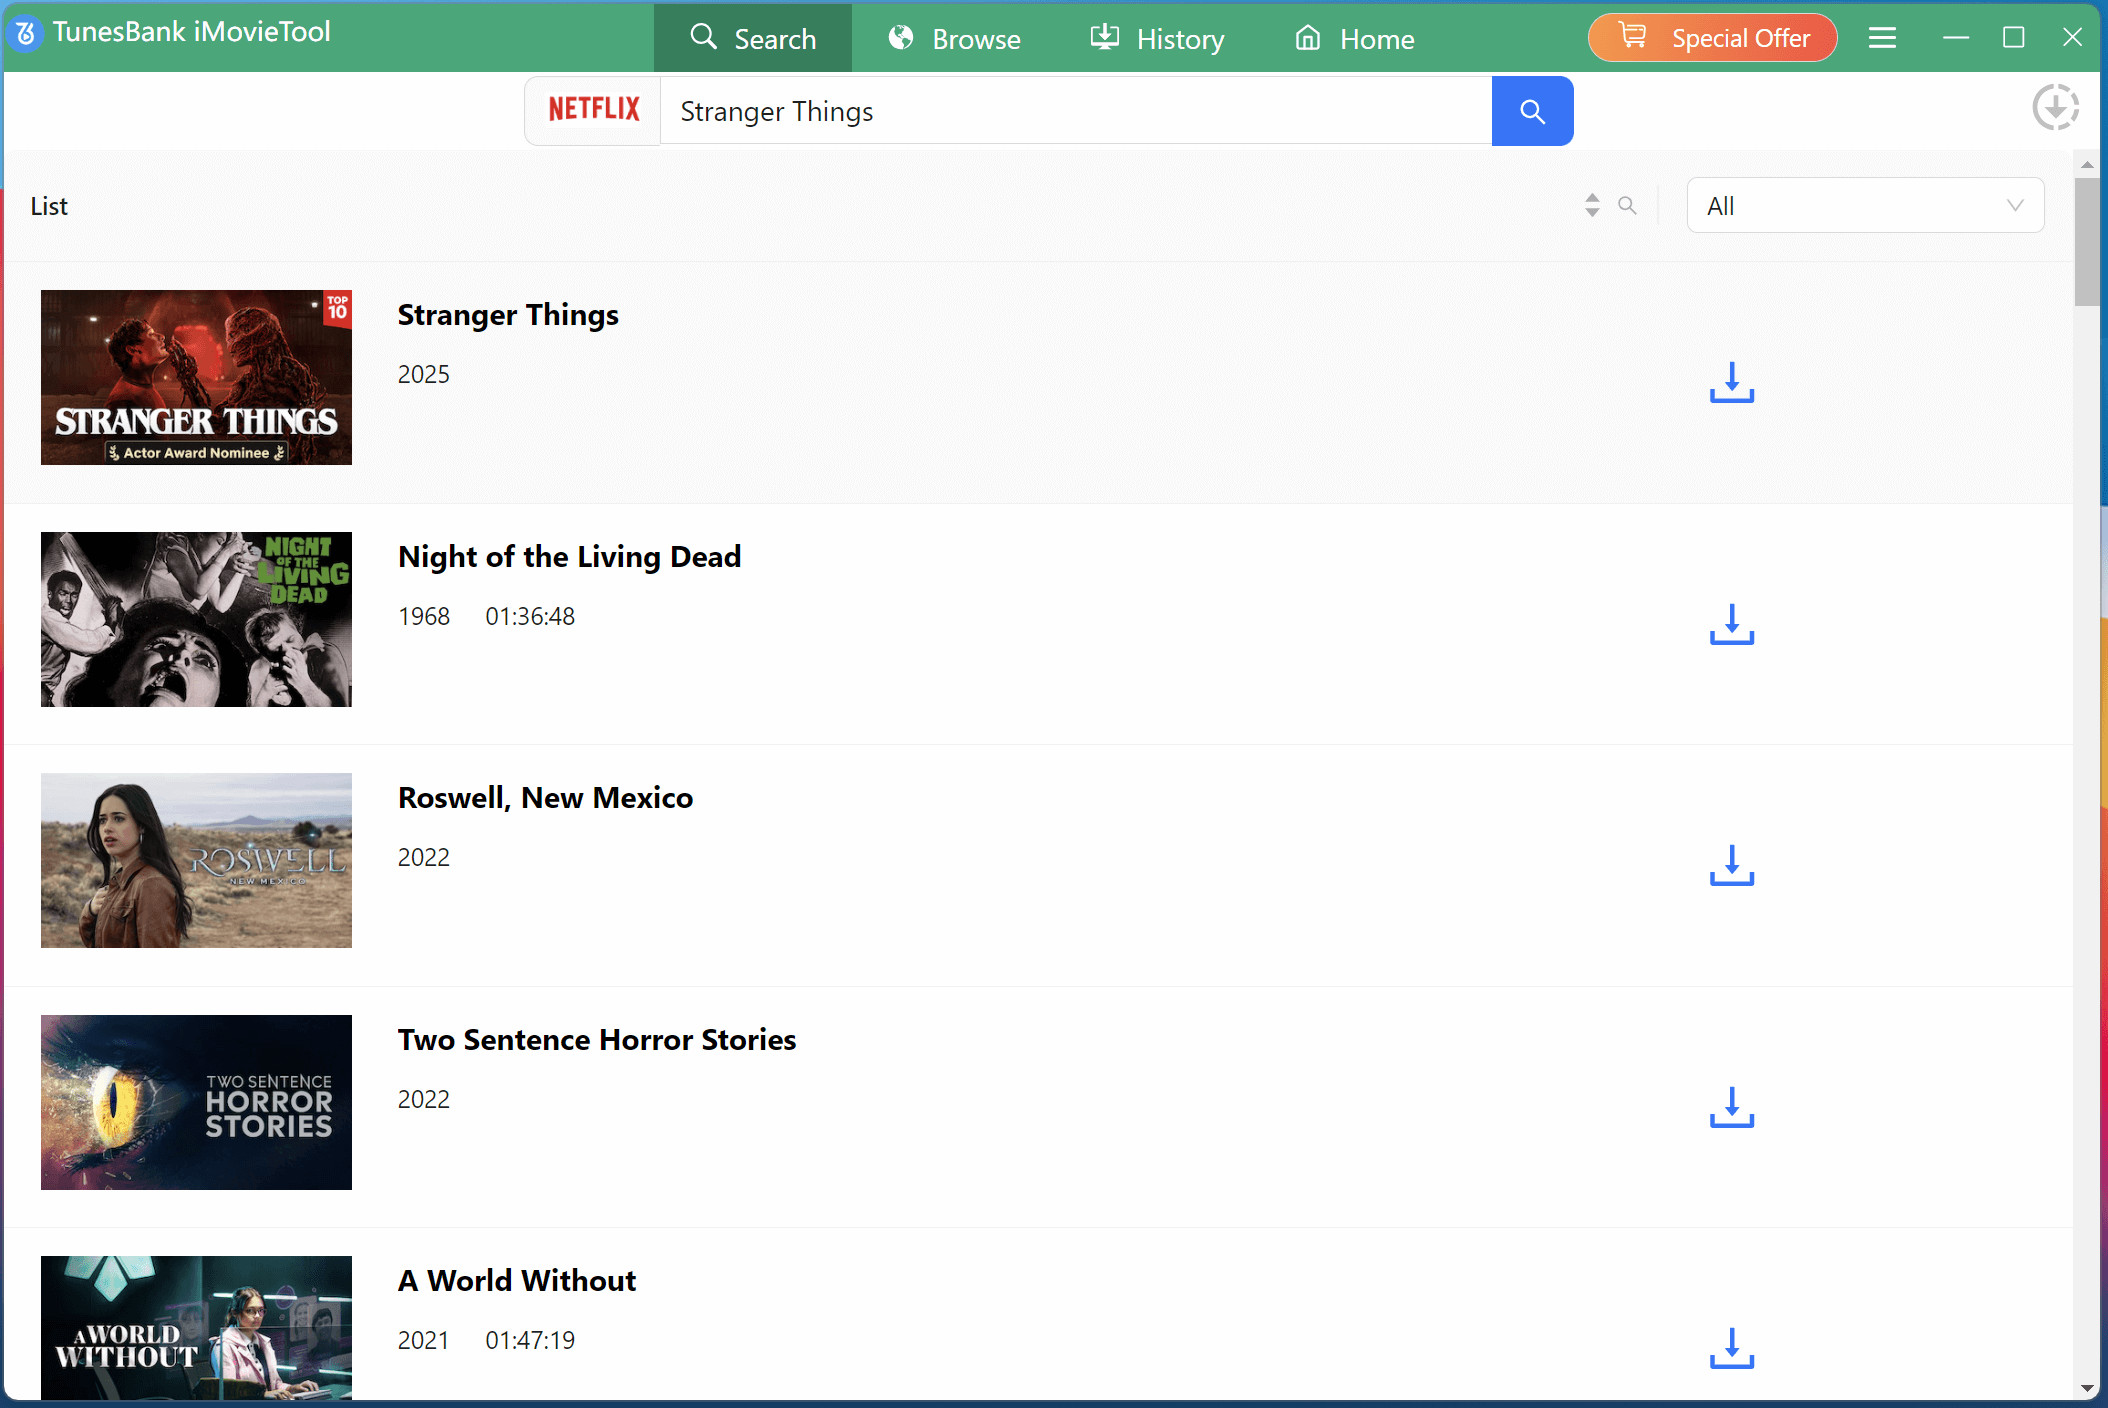The image size is (2108, 1408).
Task: Click the list filter search icon
Action: [1627, 206]
